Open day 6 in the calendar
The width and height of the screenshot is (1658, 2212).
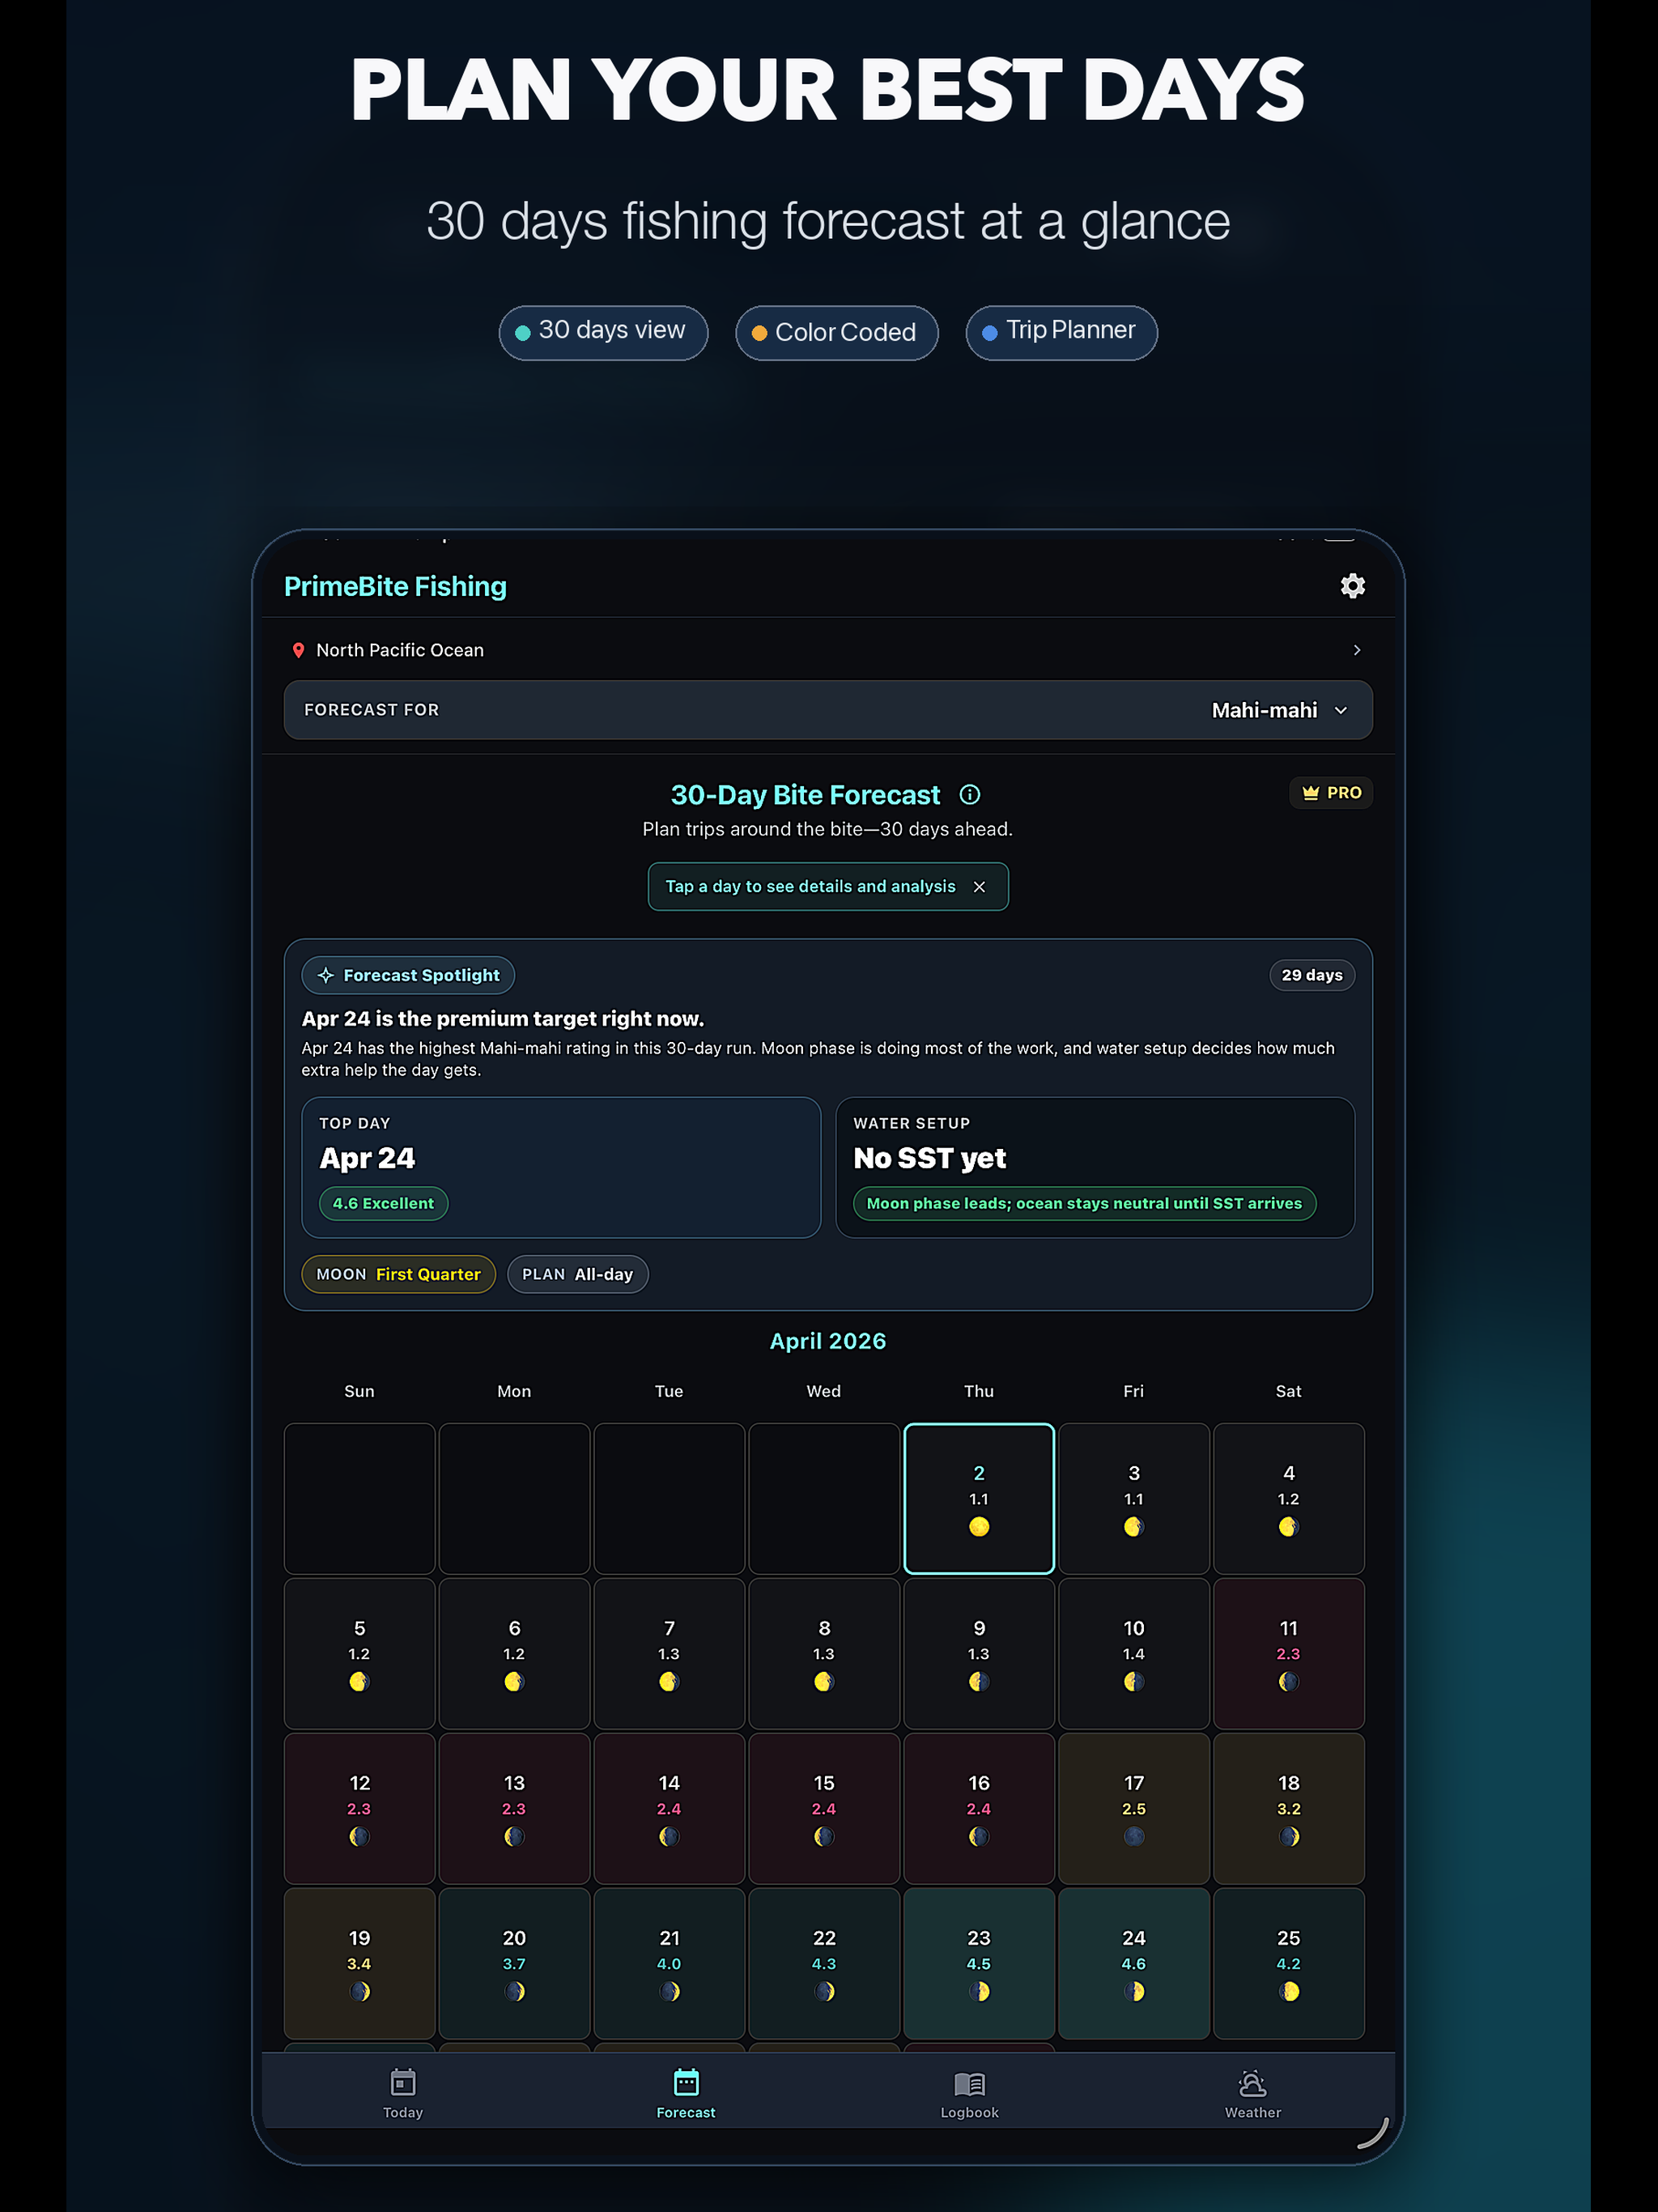[x=514, y=1653]
